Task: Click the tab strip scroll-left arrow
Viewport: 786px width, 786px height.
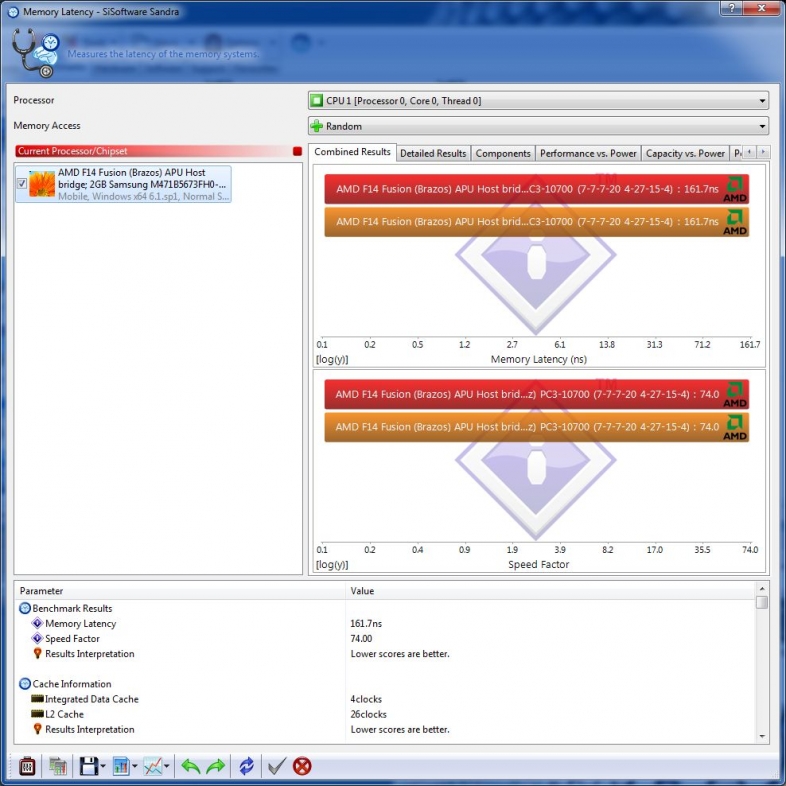Action: [x=750, y=151]
